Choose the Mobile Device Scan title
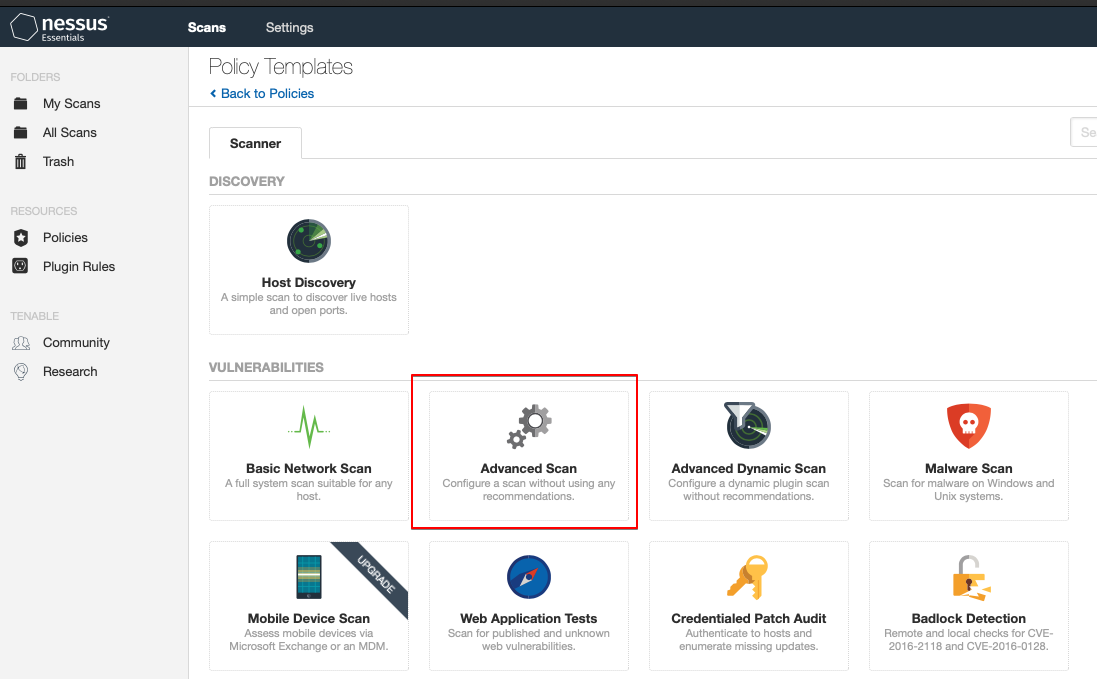Viewport: 1097px width, 679px height. pos(309,618)
